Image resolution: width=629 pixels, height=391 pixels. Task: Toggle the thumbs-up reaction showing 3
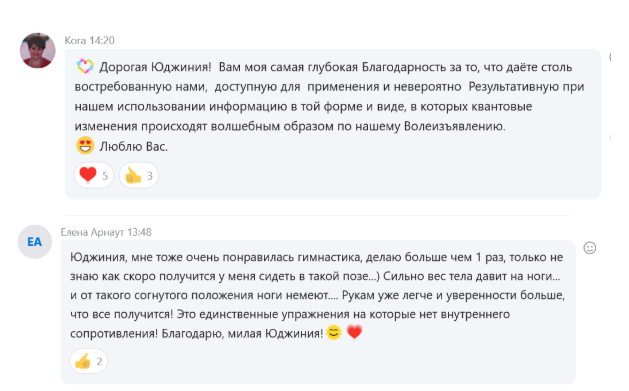139,175
